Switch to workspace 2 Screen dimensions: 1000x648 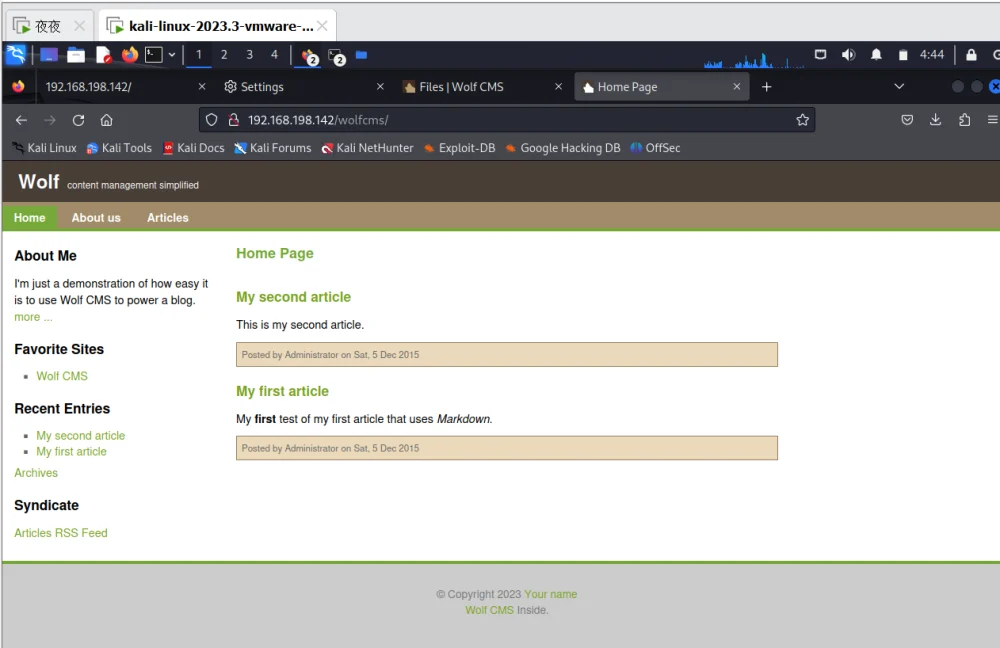point(224,55)
